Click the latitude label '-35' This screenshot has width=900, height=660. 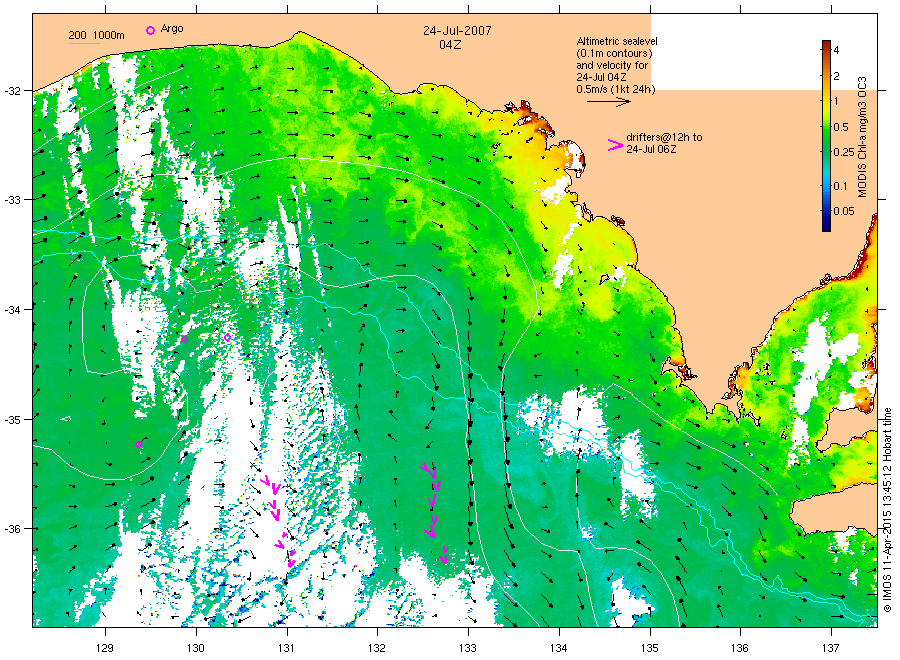coord(12,420)
